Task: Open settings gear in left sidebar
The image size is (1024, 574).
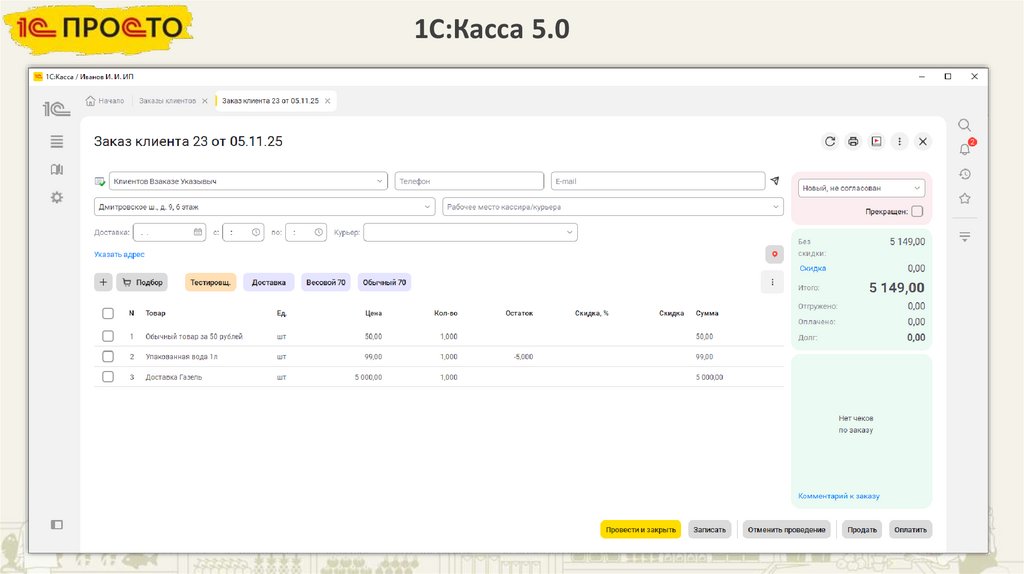Action: click(x=57, y=197)
